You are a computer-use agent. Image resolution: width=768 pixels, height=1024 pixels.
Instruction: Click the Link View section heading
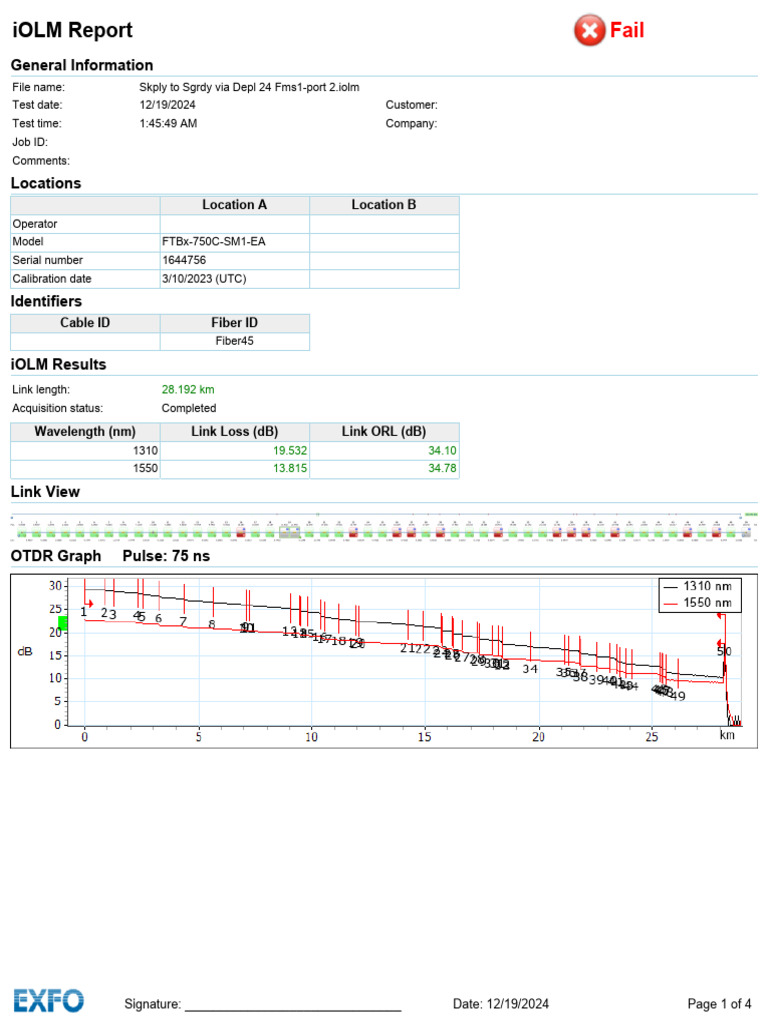pos(45,492)
